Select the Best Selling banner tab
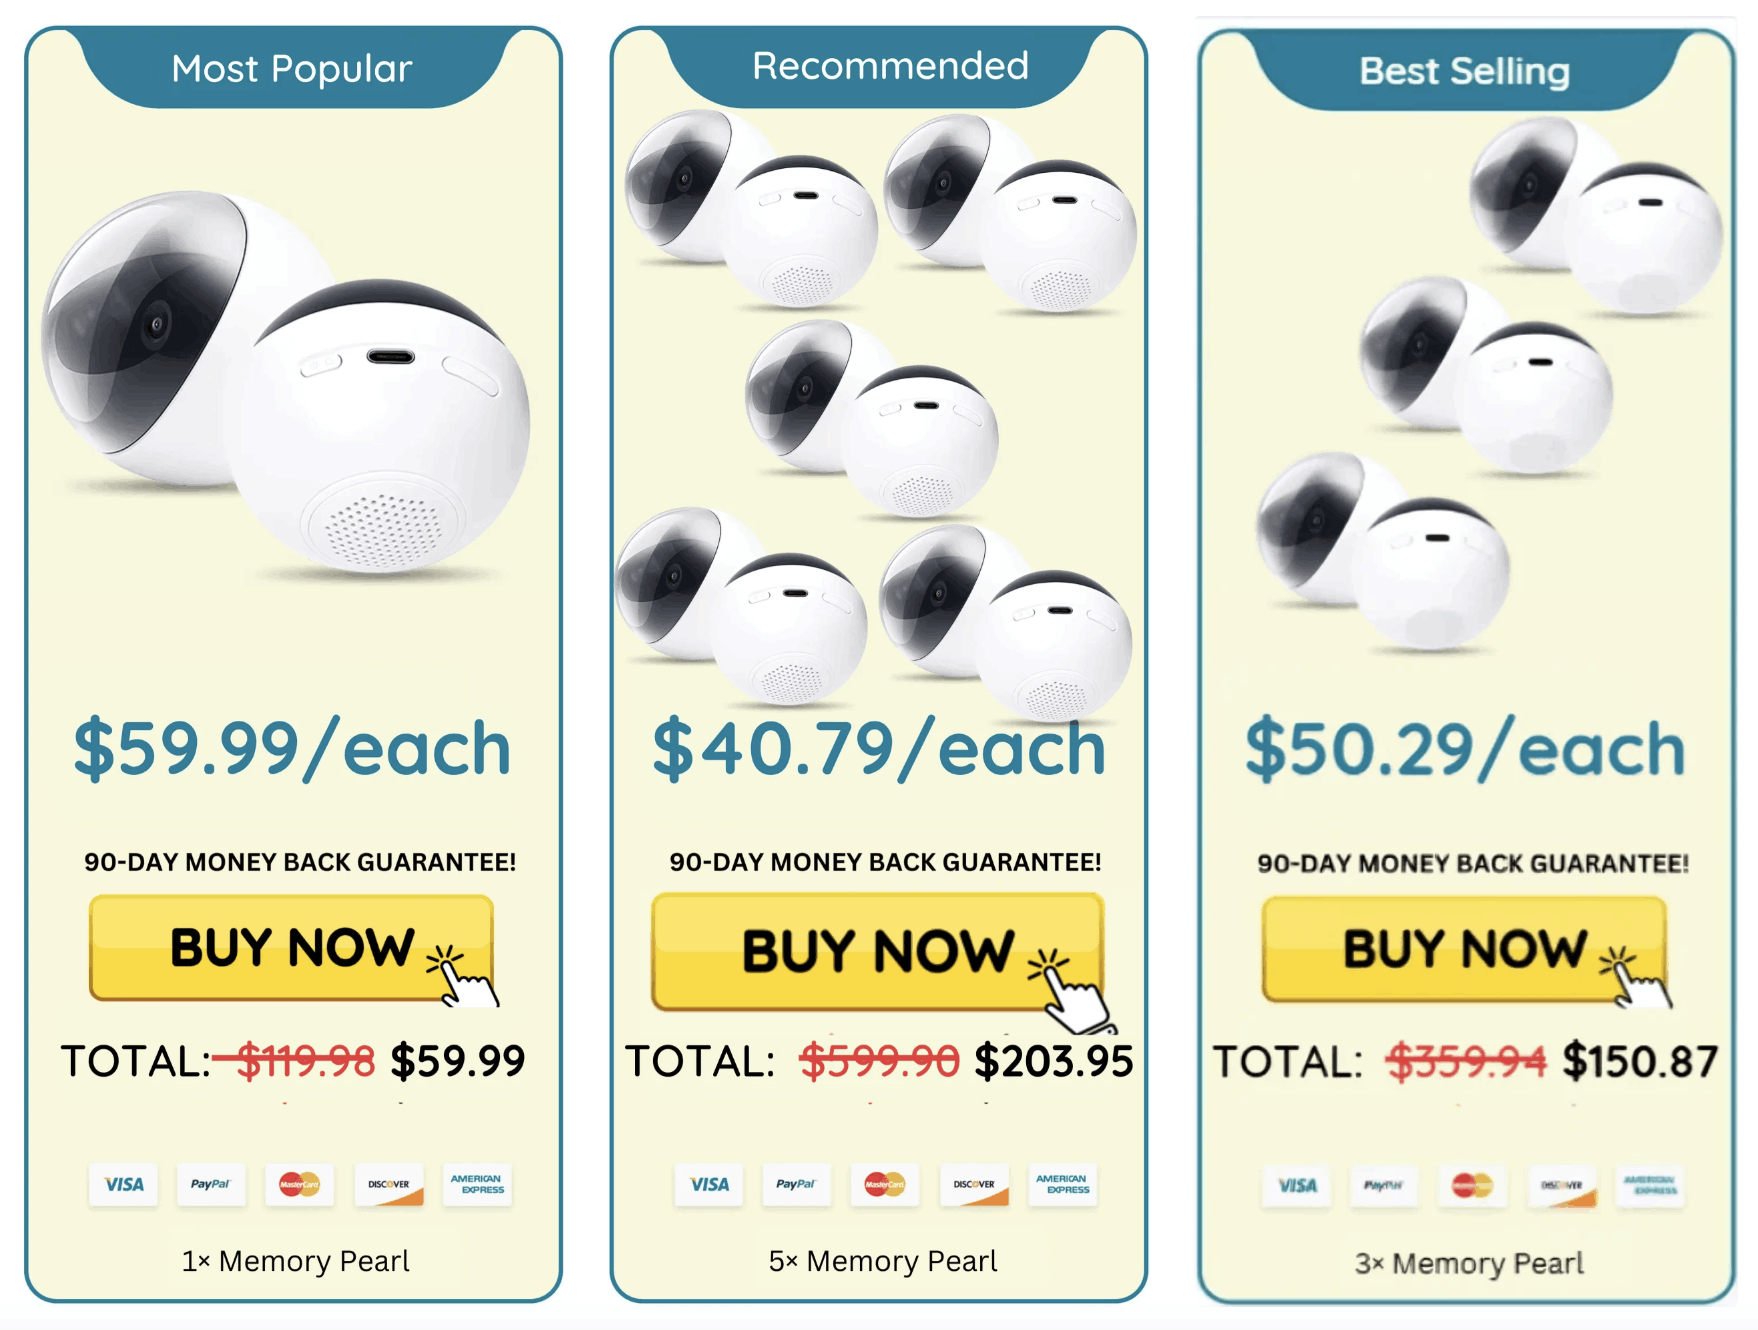Screen dimensions: 1758x1330 (x=1464, y=71)
